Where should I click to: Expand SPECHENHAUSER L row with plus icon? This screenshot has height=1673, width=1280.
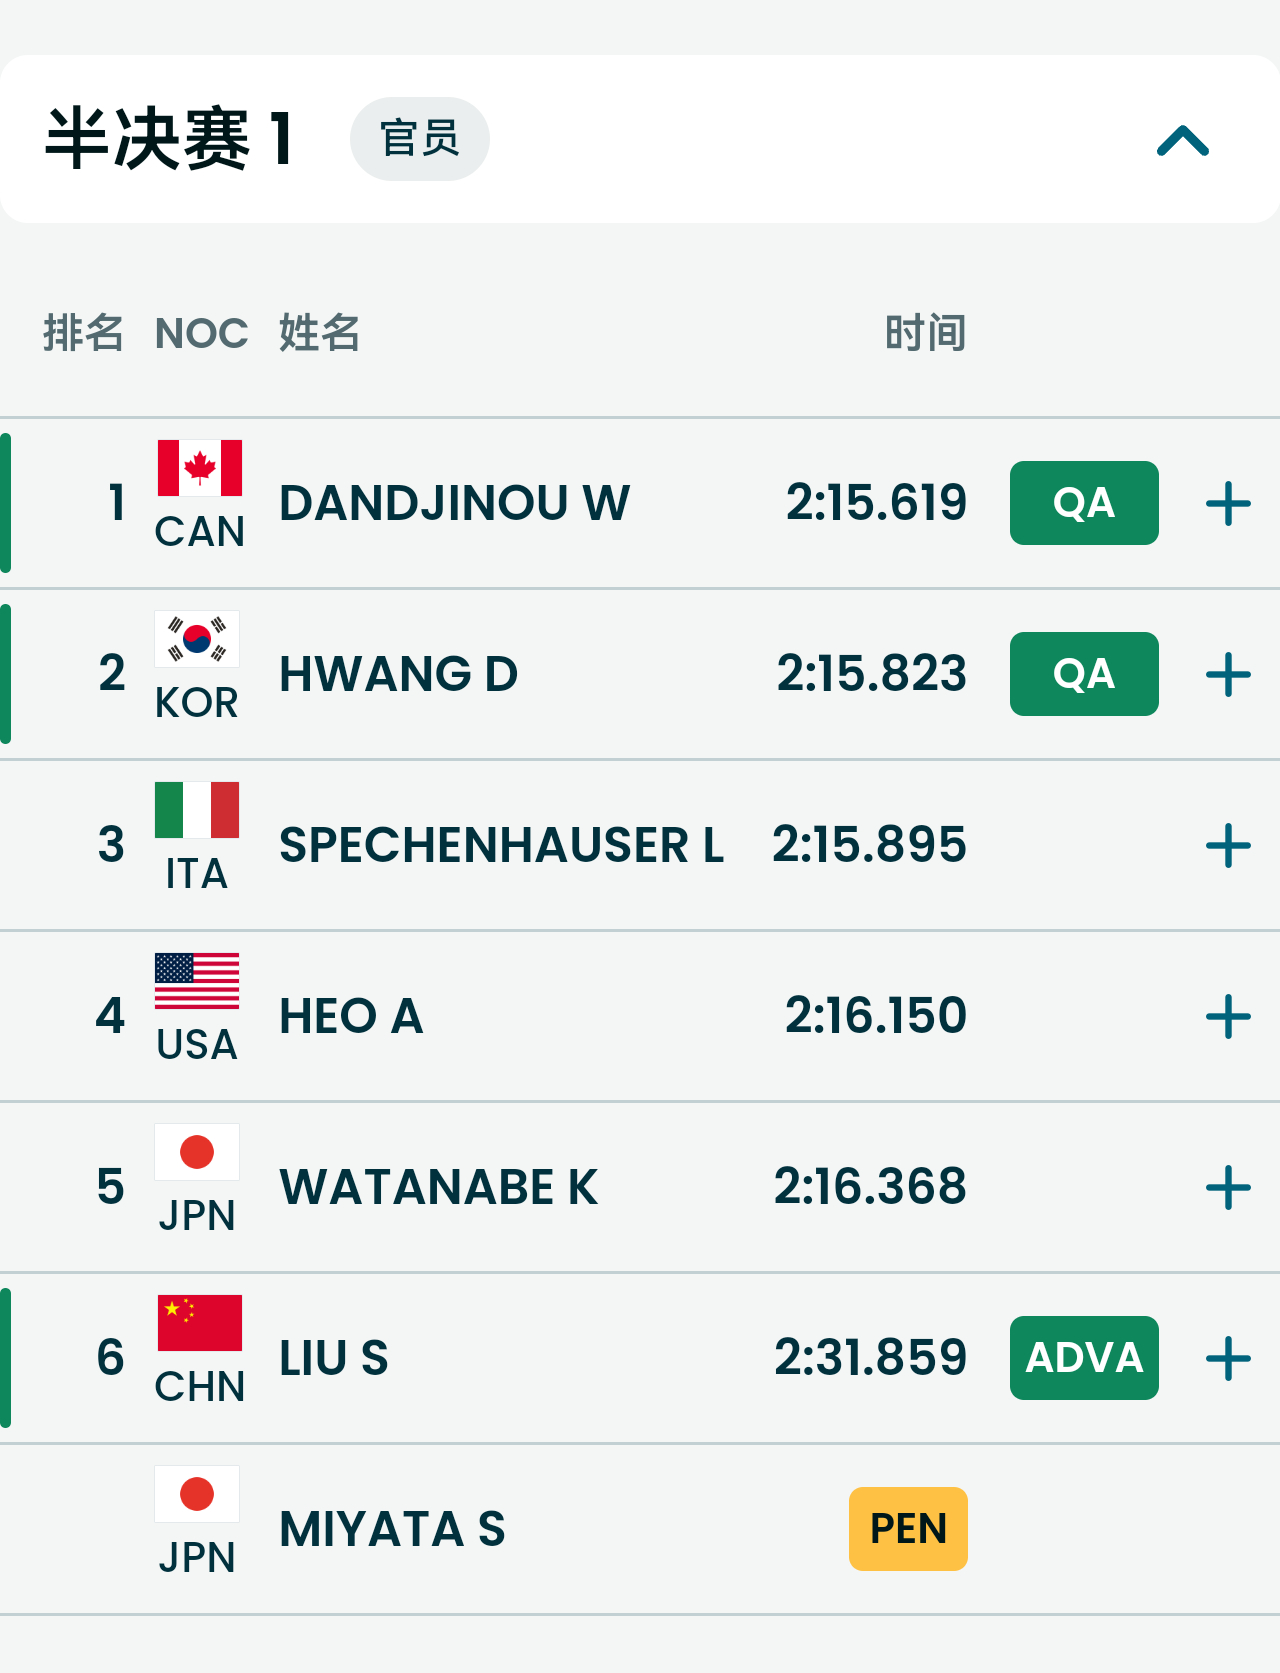1228,845
